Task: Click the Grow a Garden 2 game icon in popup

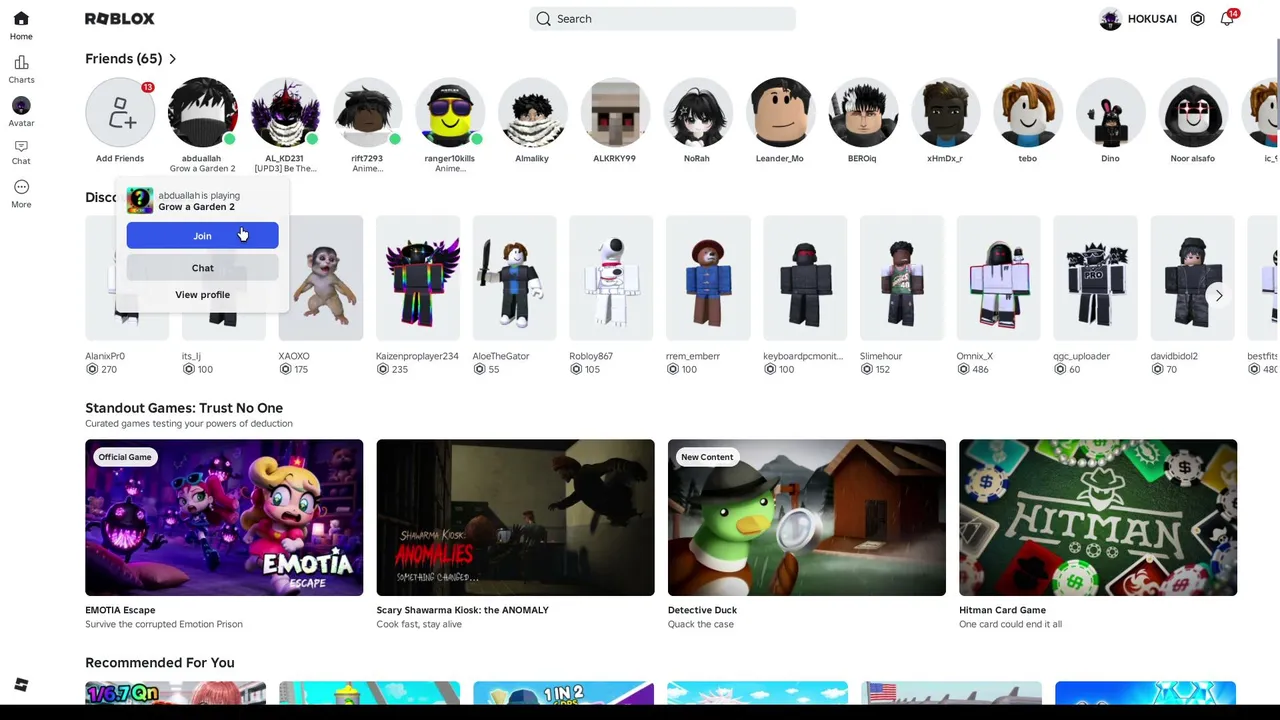Action: (140, 201)
